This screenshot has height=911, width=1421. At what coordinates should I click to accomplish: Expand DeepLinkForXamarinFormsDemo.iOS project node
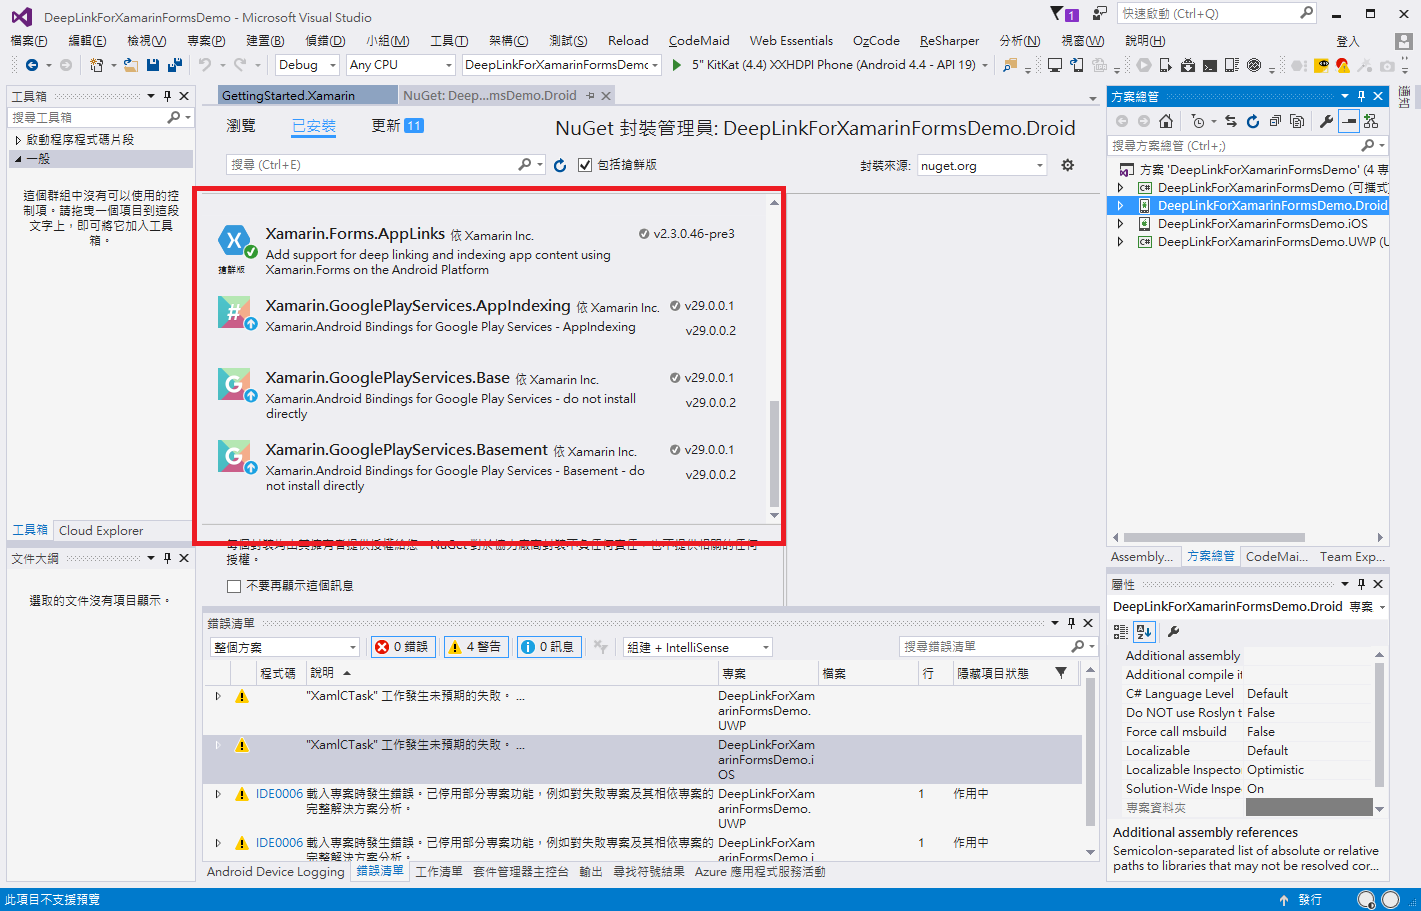pyautogui.click(x=1120, y=224)
